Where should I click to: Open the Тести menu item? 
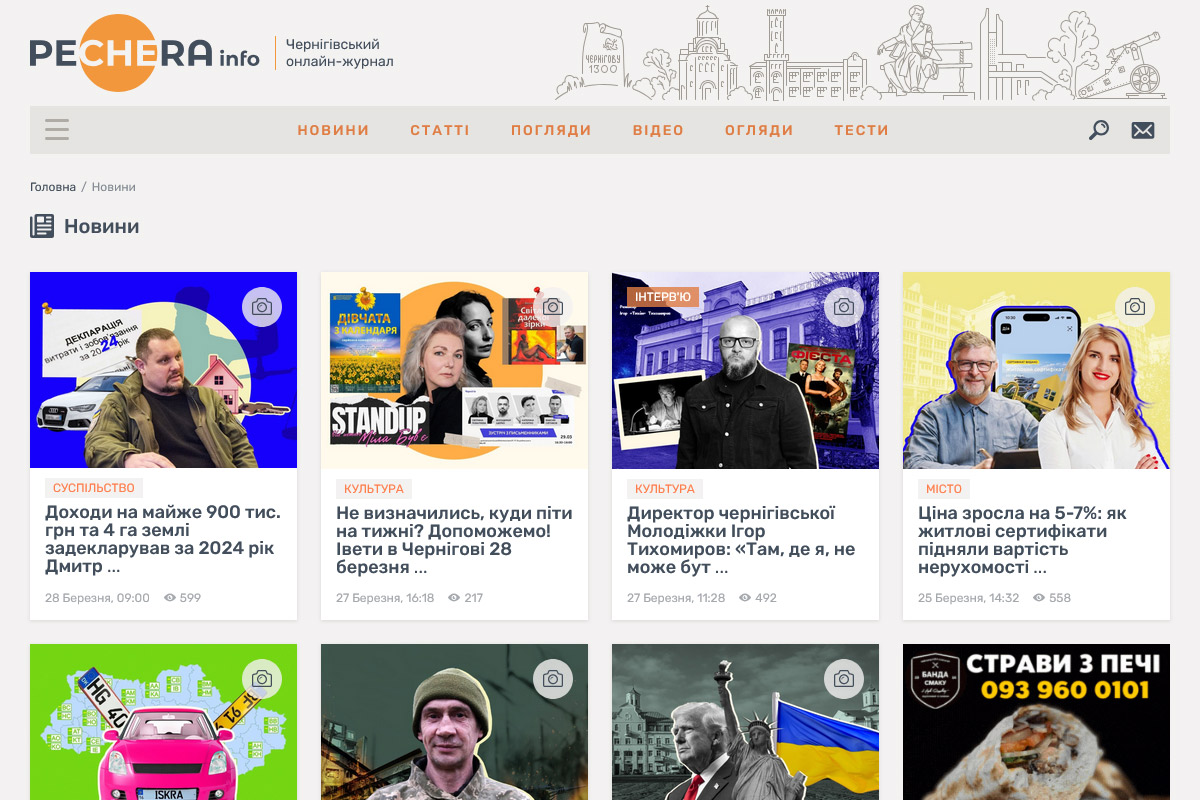[x=861, y=130]
